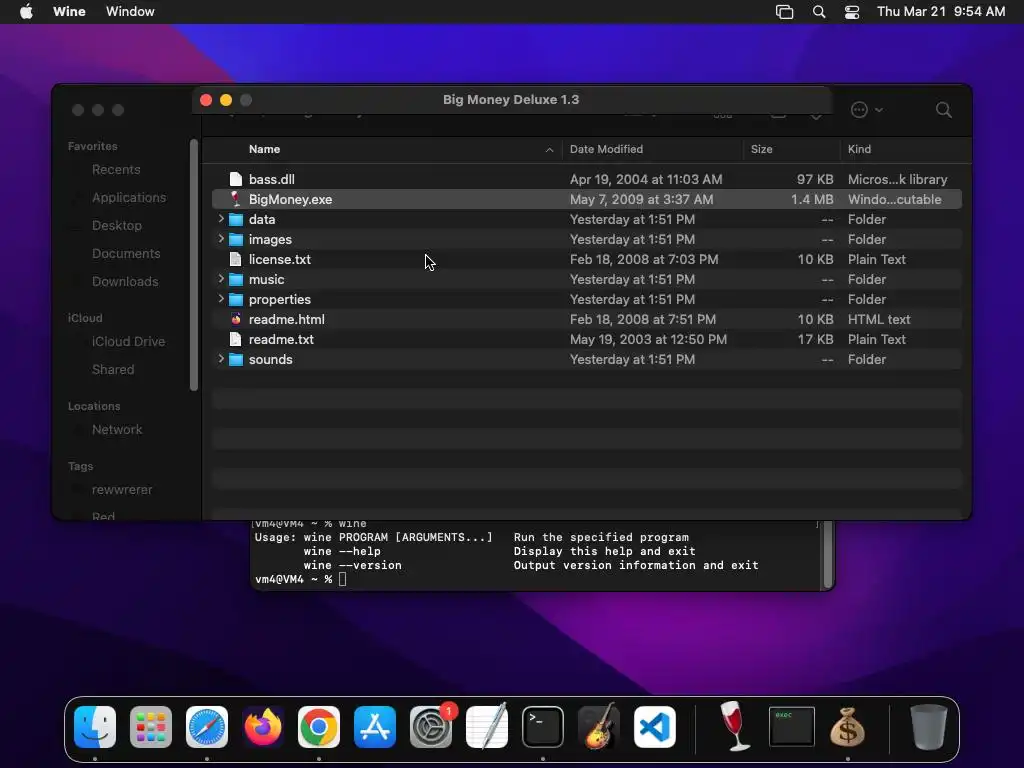Open Firefox from the Dock
1024x768 pixels.
pos(263,727)
